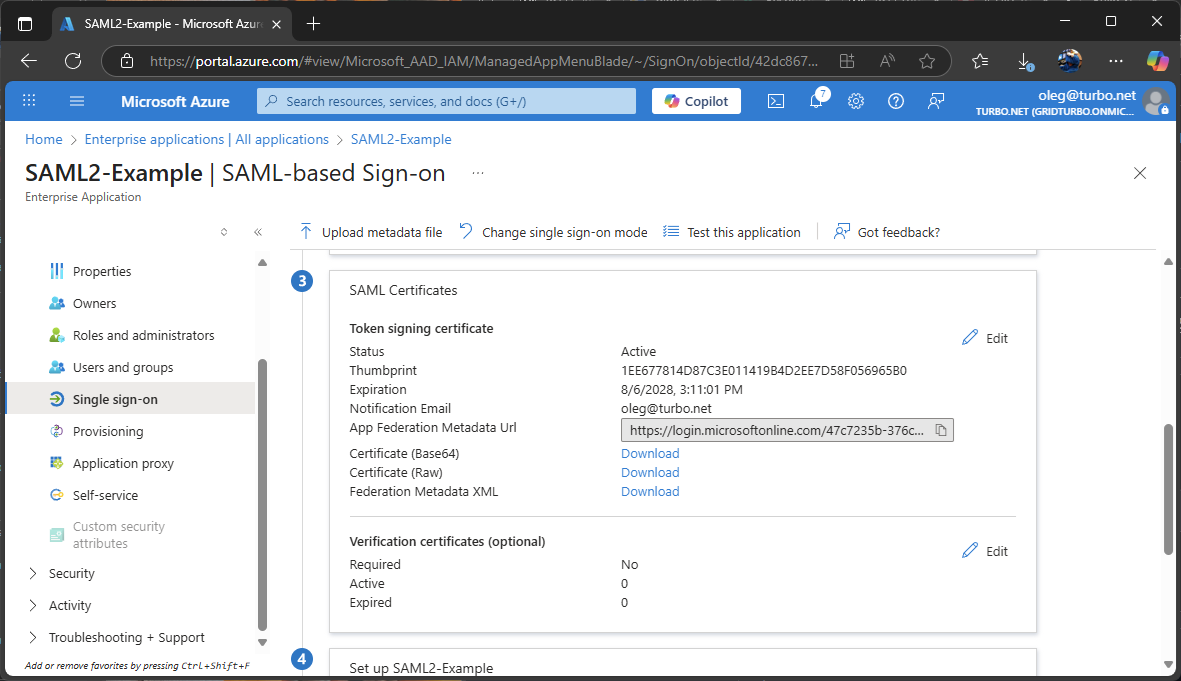Open the portal hamburger menu
Image resolution: width=1181 pixels, height=681 pixels.
pos(76,100)
